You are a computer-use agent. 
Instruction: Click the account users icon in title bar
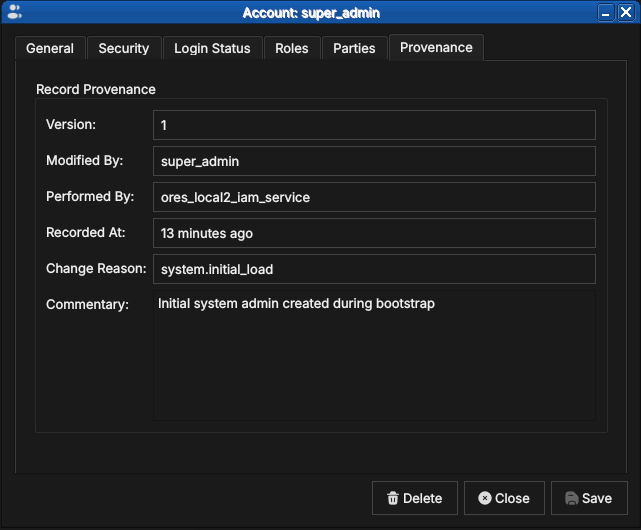15,12
